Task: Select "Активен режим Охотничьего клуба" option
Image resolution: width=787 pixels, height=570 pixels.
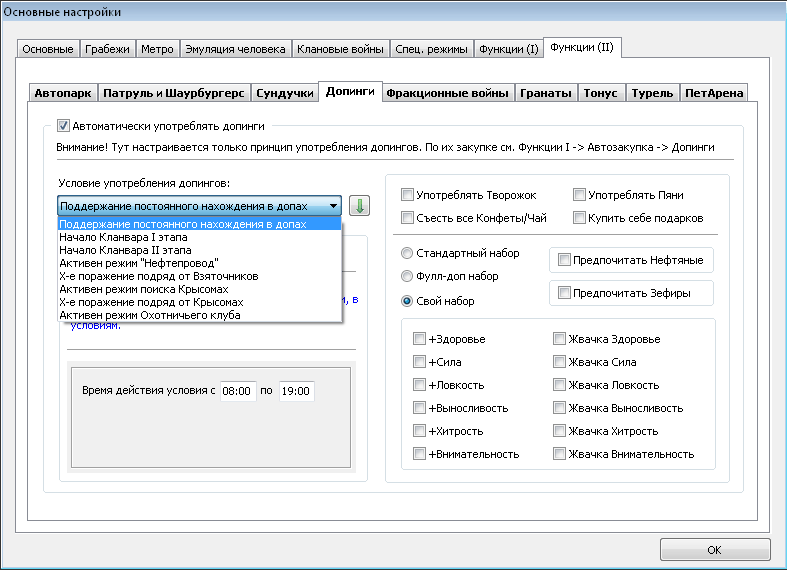Action: (200, 315)
